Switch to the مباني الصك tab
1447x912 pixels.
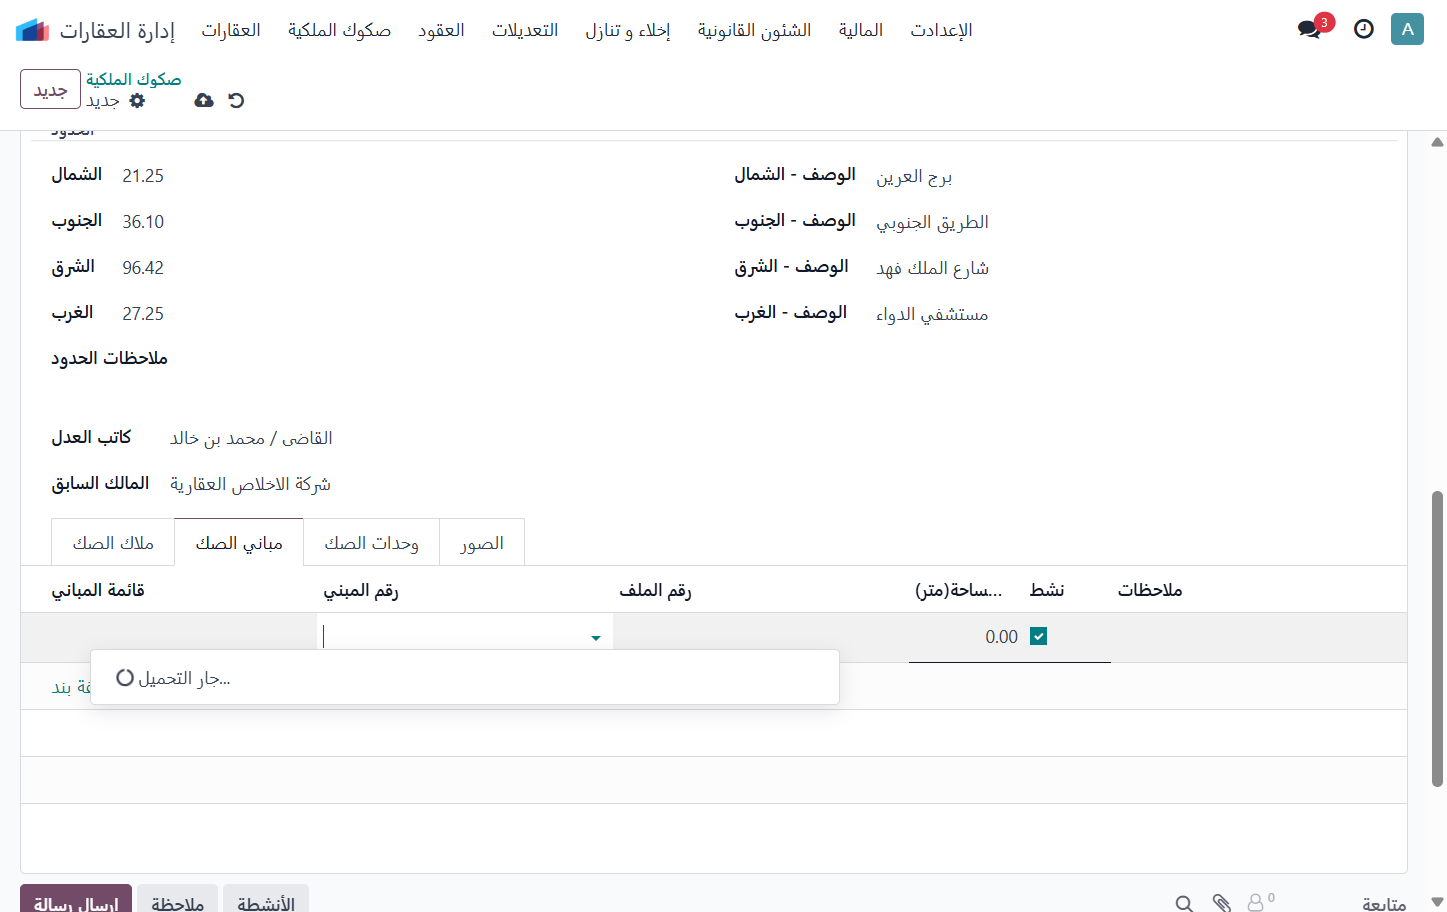point(239,543)
